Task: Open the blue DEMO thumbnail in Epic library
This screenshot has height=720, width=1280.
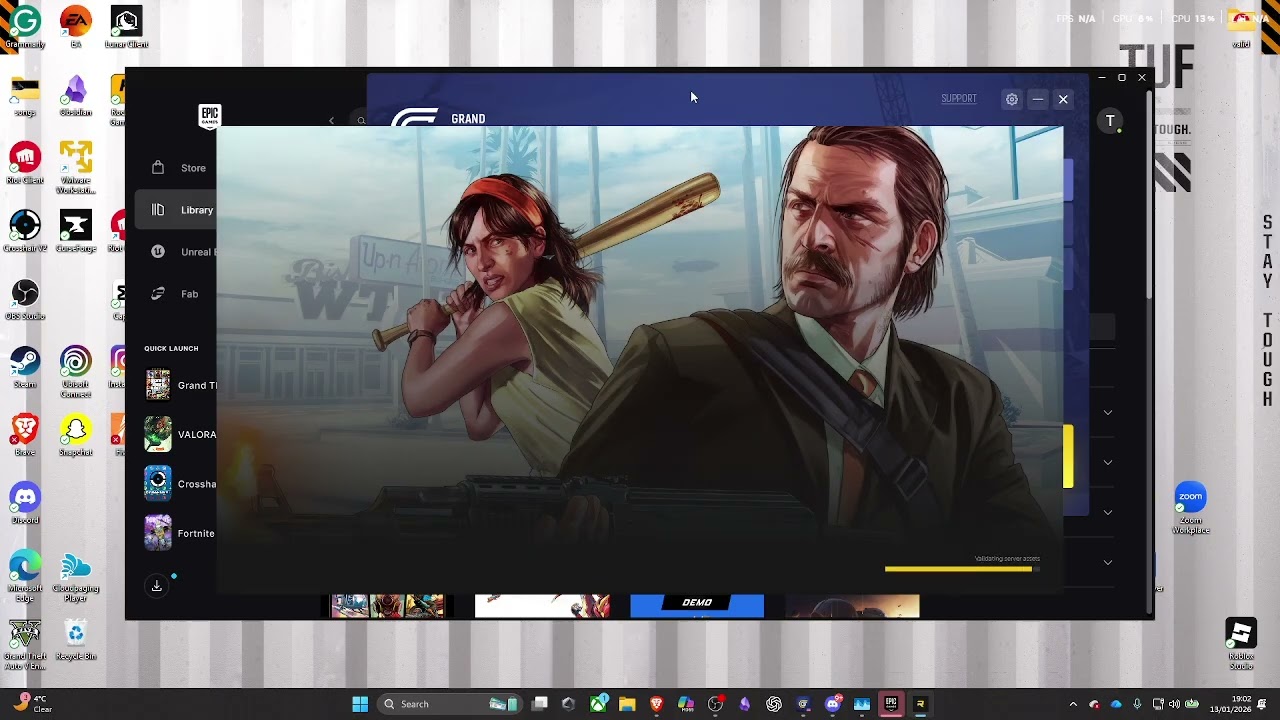Action: tap(697, 606)
